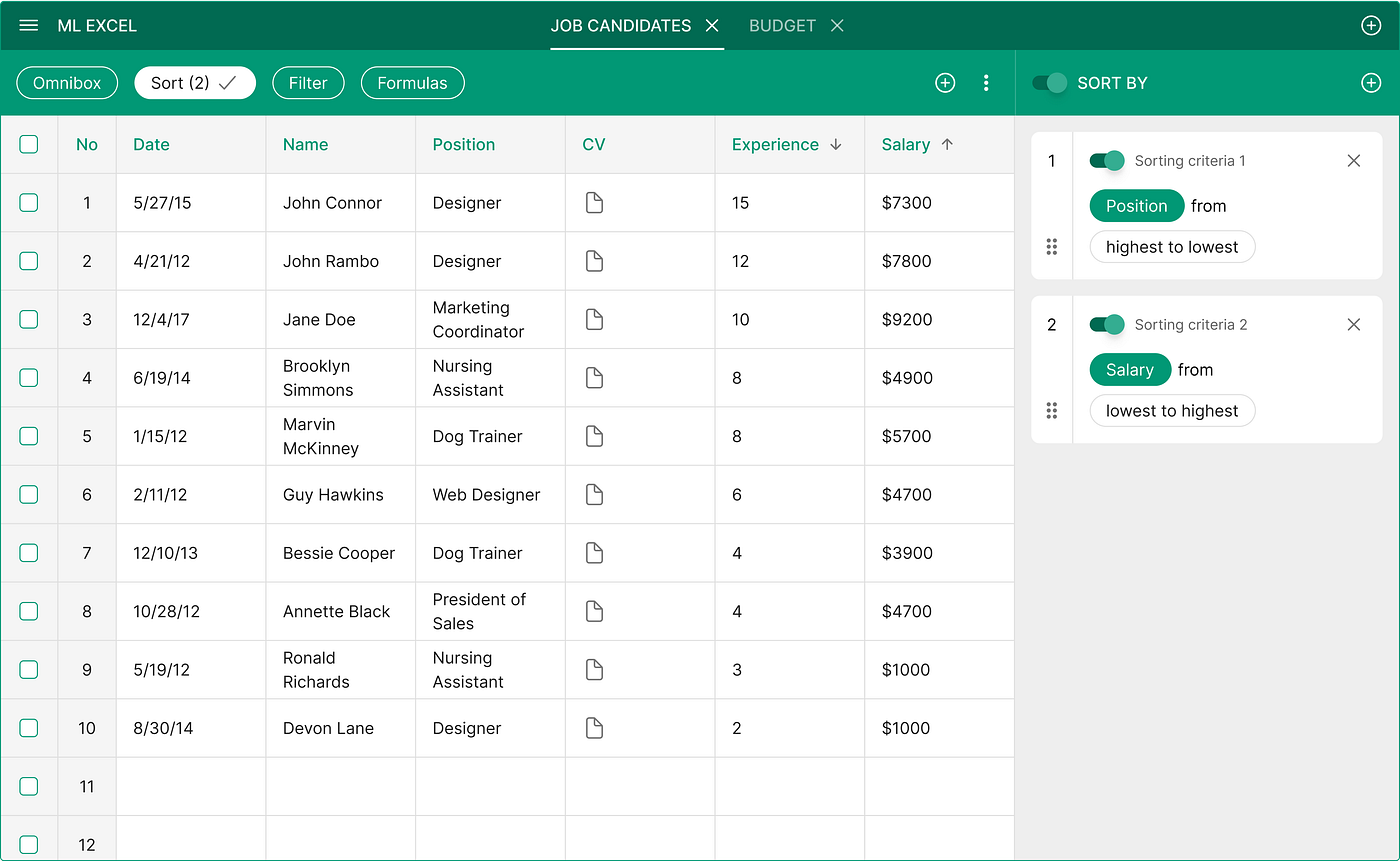The image size is (1400, 861).
Task: Open John Connor's CV document icon
Action: [x=594, y=202]
